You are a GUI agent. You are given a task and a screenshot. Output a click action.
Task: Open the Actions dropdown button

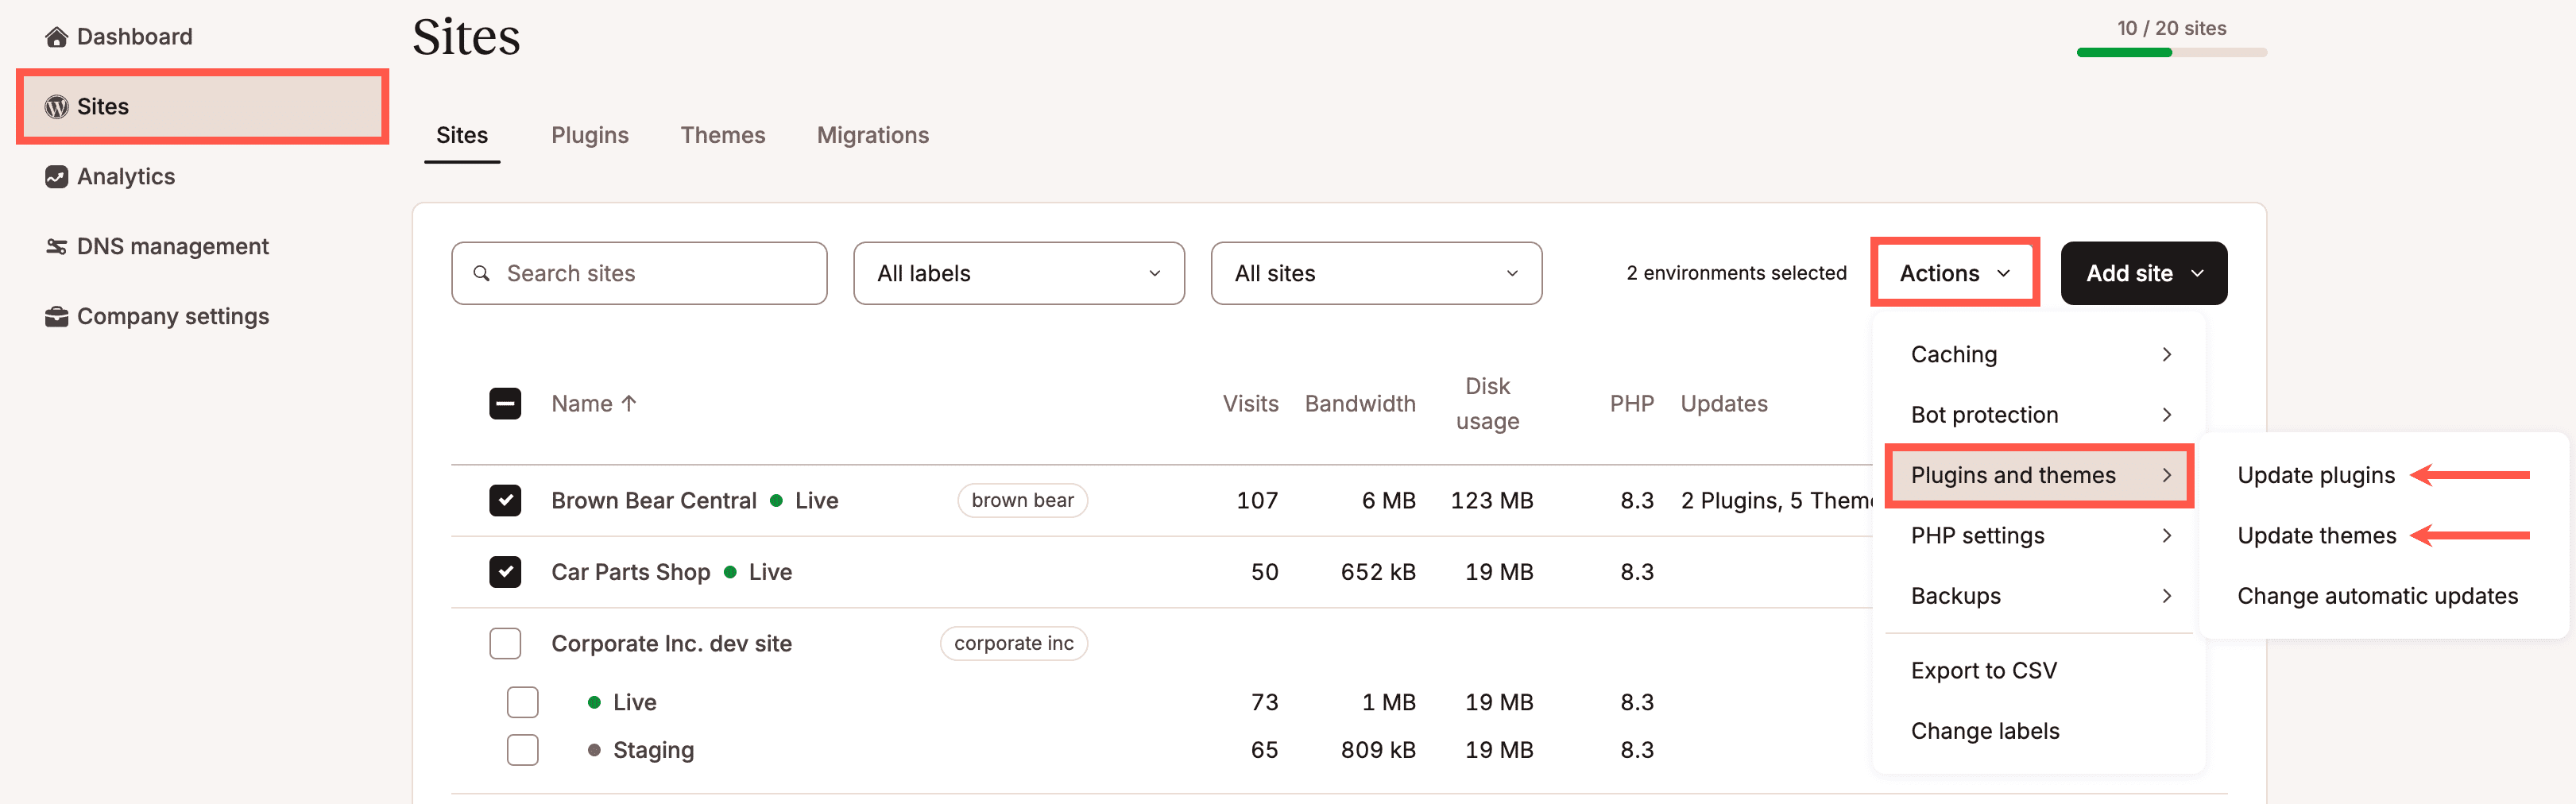pyautogui.click(x=1954, y=273)
